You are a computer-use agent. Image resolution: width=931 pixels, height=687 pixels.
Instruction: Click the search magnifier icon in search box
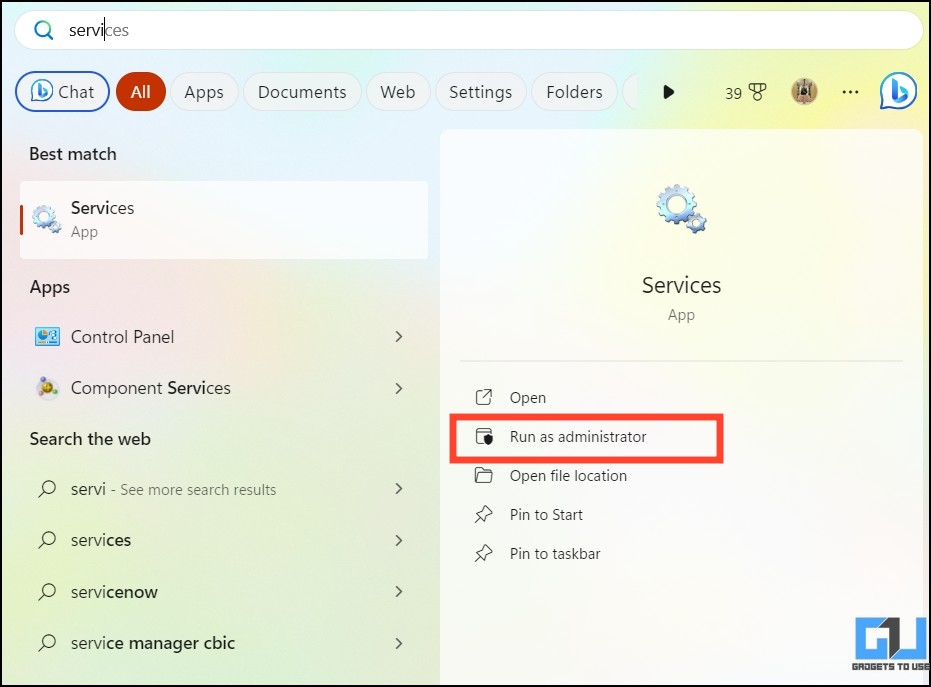(x=43, y=30)
